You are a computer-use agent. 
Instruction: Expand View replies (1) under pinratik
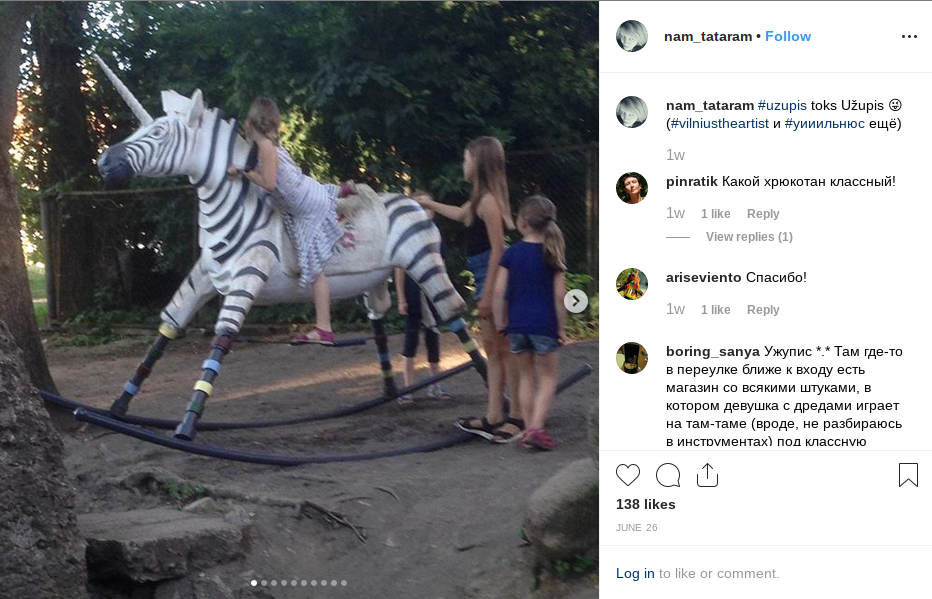coord(749,237)
